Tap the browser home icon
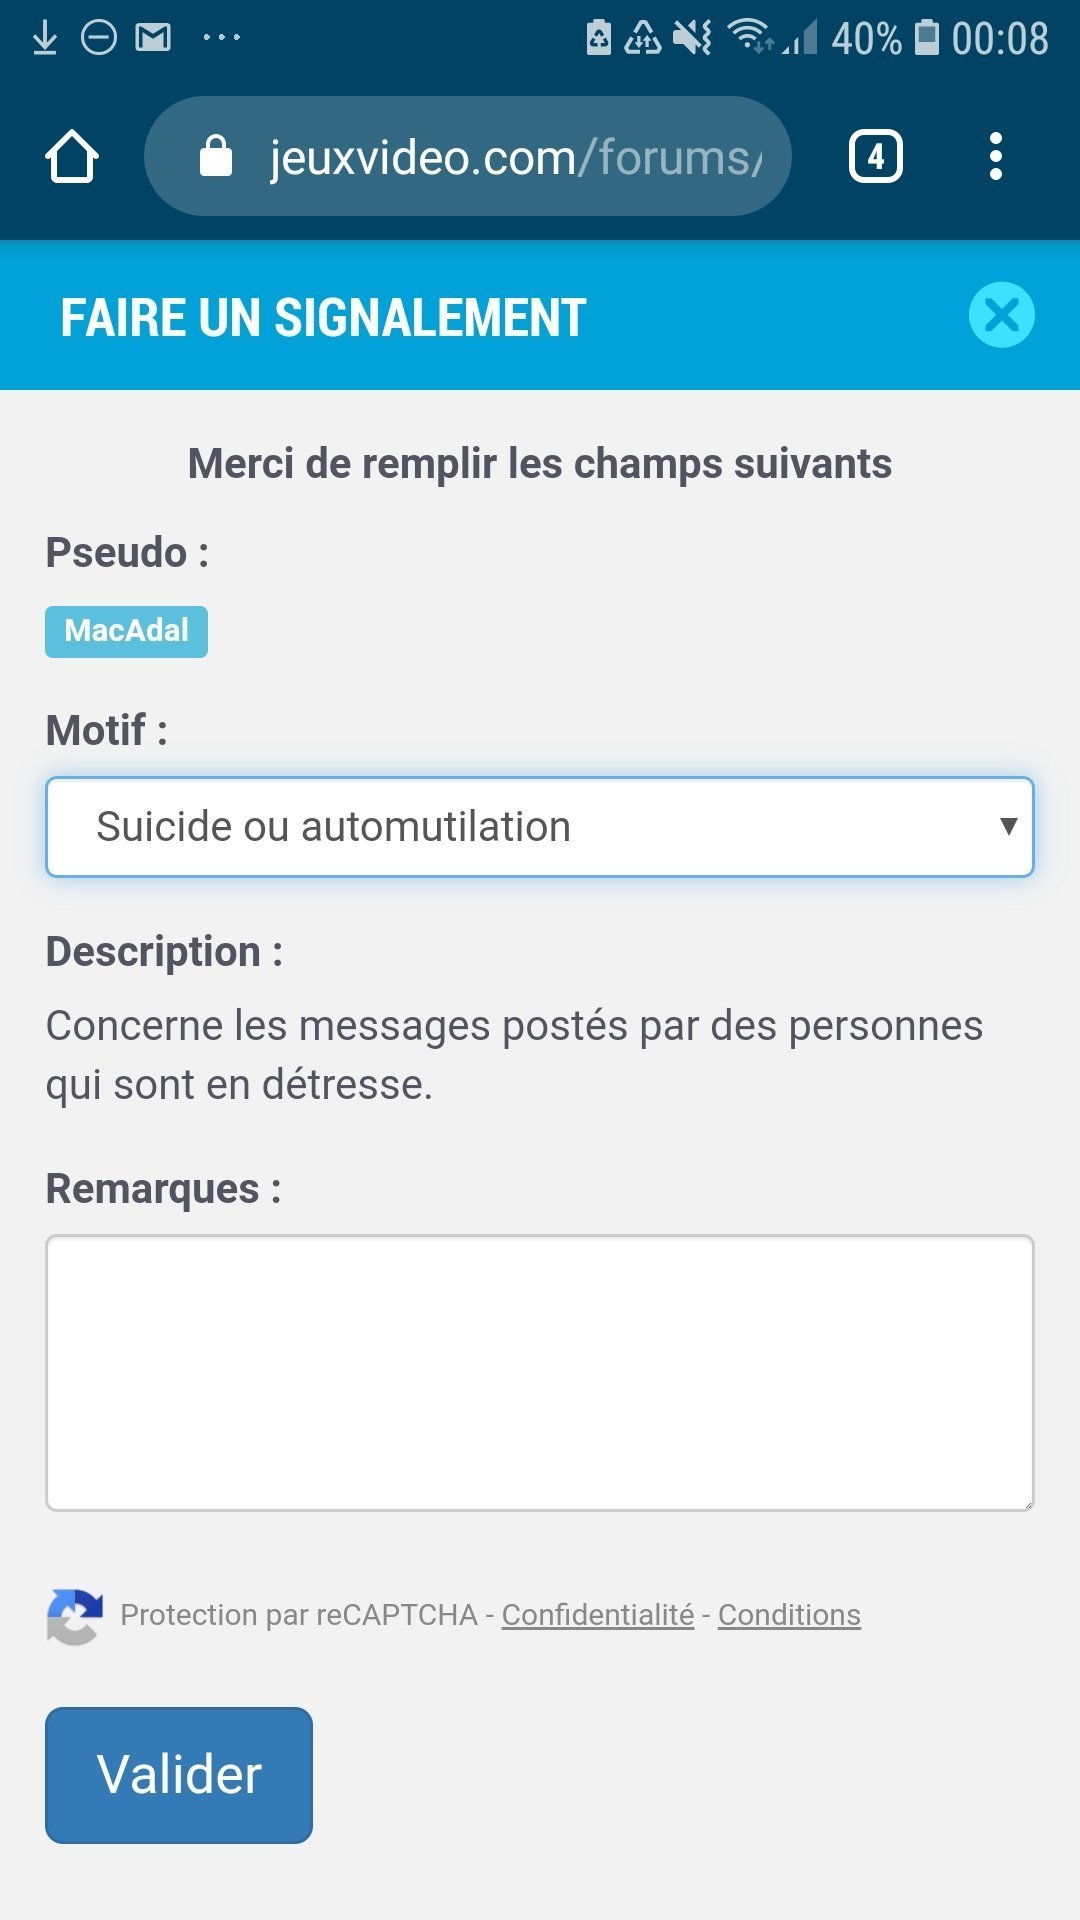Viewport: 1080px width, 1920px height. coord(72,157)
